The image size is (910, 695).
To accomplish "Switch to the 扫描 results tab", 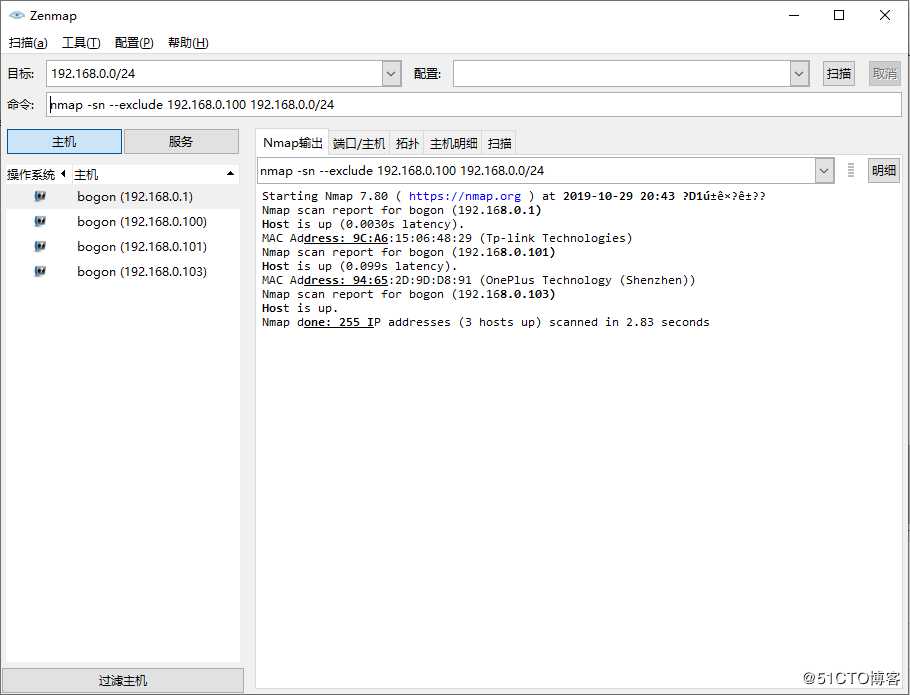I will (499, 143).
